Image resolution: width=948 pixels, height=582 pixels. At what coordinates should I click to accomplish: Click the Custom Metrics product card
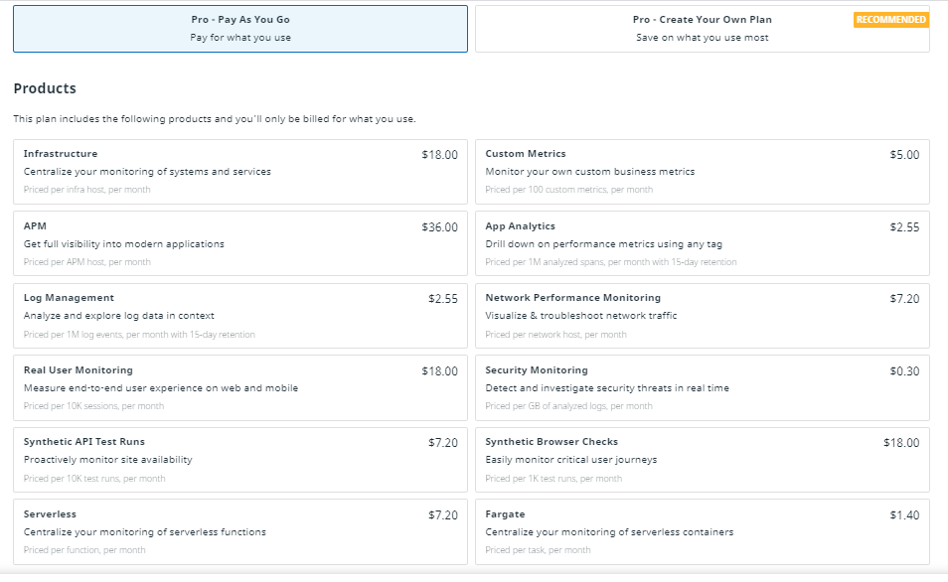(701, 171)
